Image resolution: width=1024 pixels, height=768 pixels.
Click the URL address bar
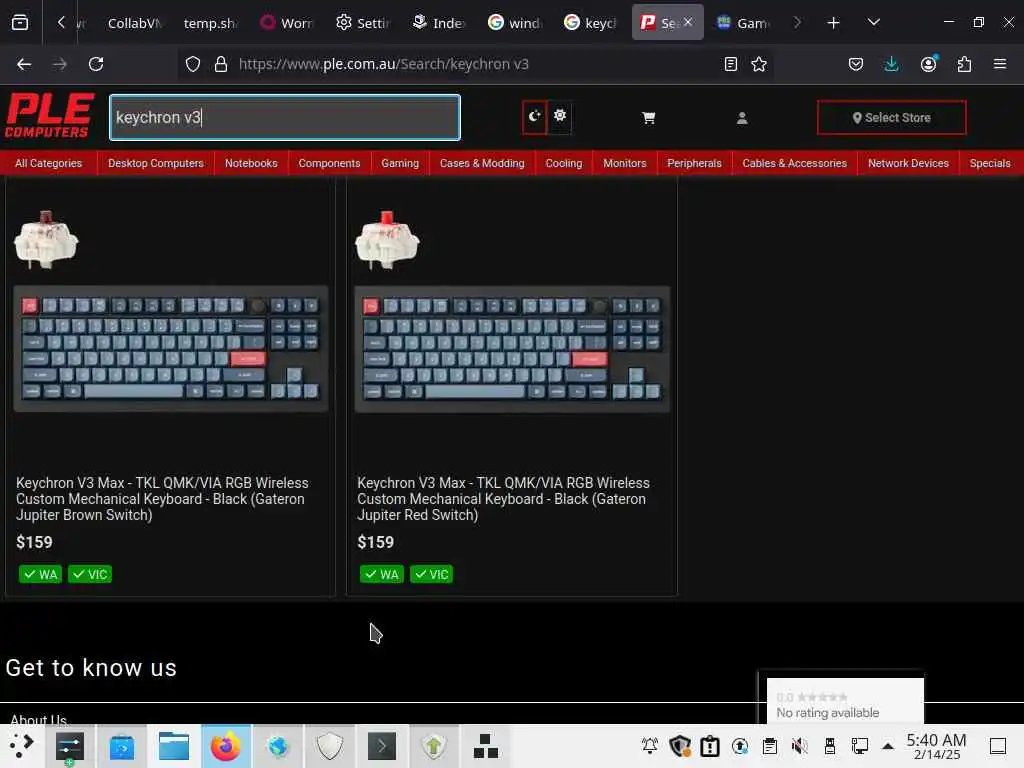pos(477,64)
